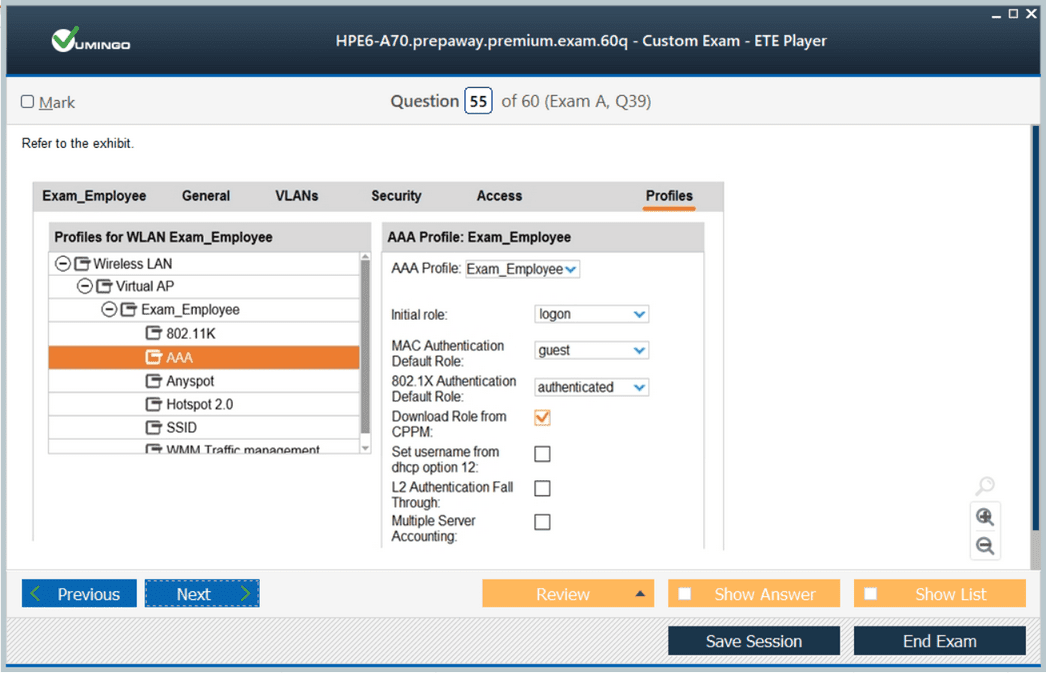Click the profile tree vertical scrollbar
This screenshot has width=1046, height=673.
(365, 350)
